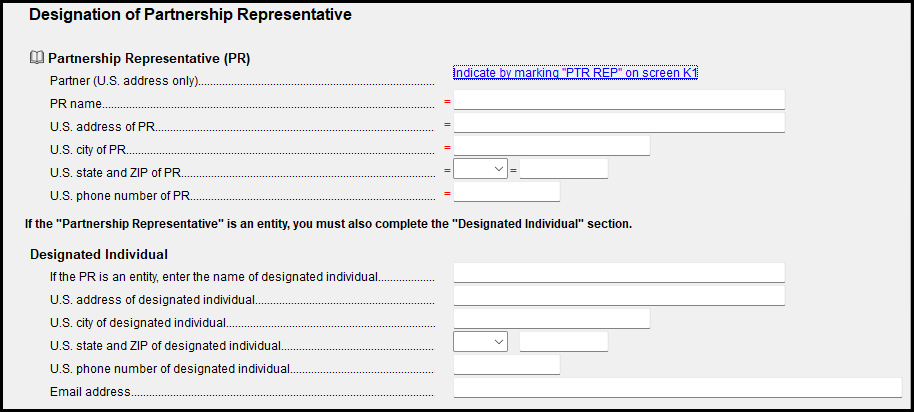Click the equals sign beside U.S. address of PR
The width and height of the screenshot is (914, 412).
(447, 124)
